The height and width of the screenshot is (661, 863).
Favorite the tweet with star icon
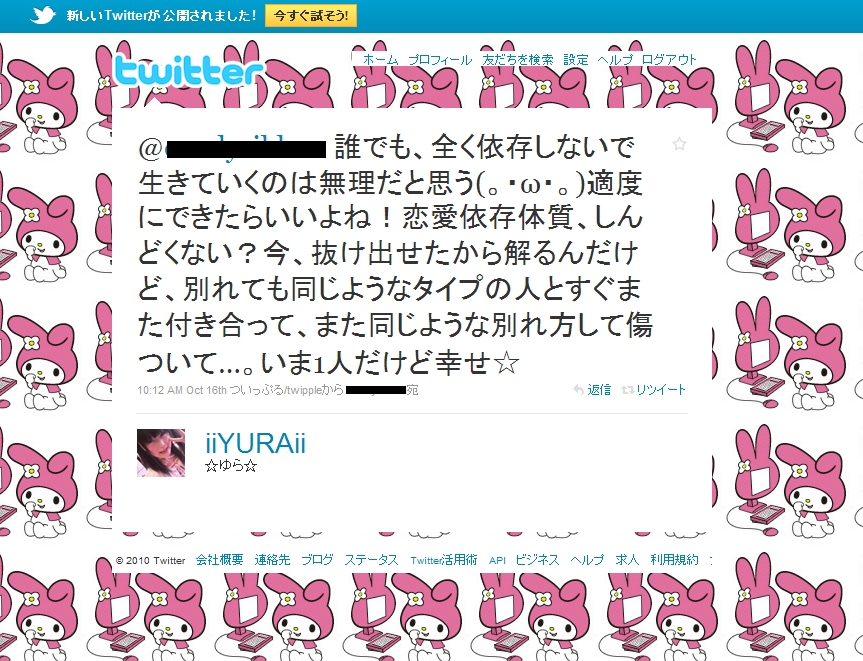[x=679, y=144]
